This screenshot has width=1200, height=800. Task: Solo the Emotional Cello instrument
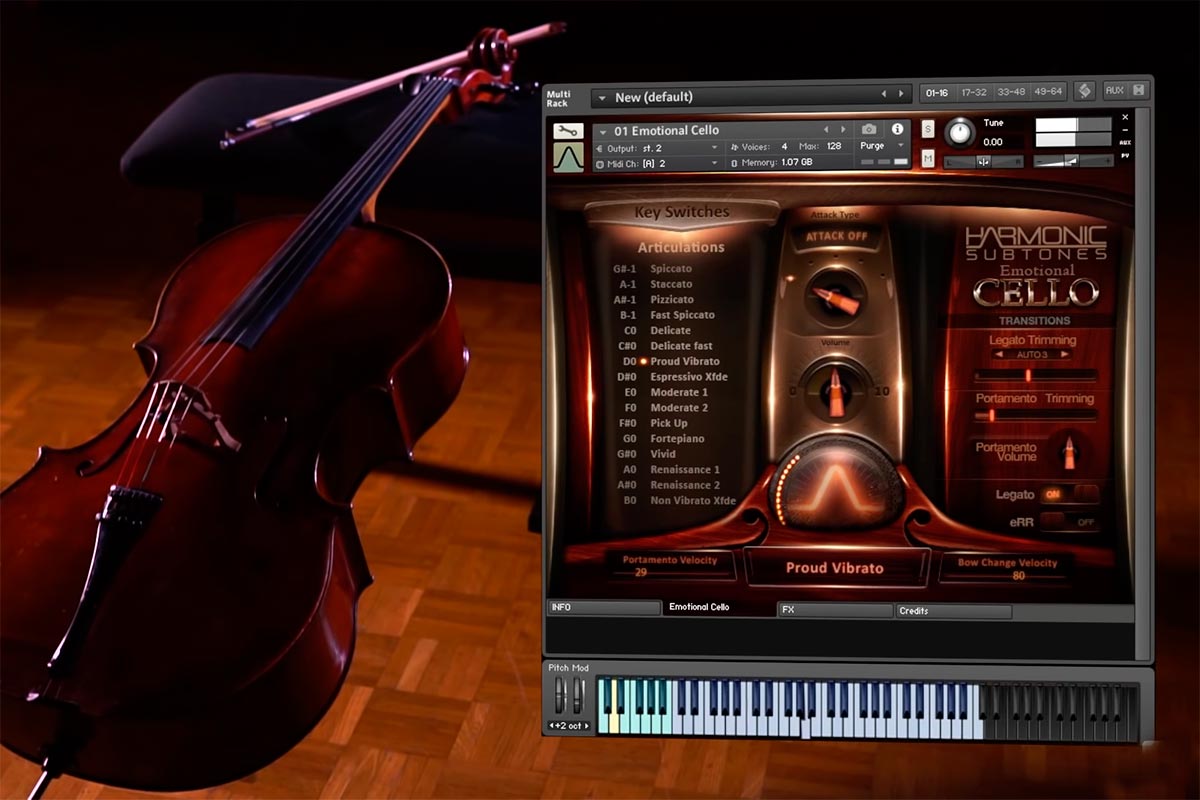tap(928, 129)
